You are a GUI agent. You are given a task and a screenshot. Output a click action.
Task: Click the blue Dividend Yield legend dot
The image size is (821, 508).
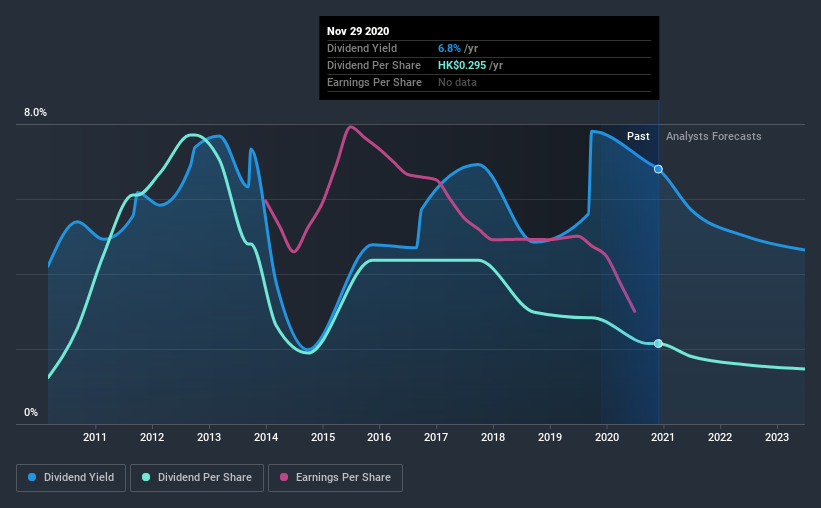(32, 477)
